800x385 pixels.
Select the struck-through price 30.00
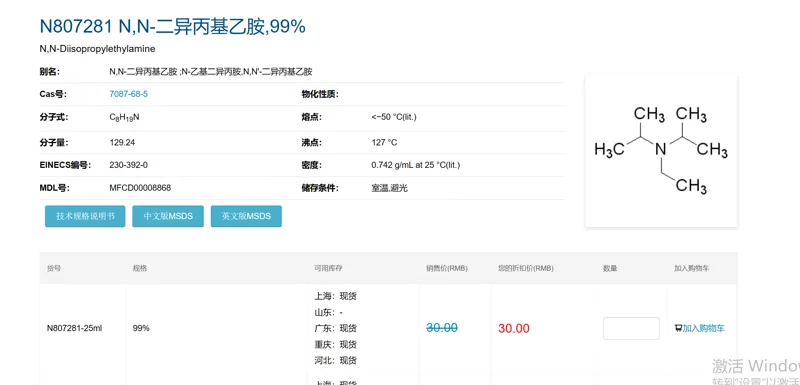click(x=442, y=328)
